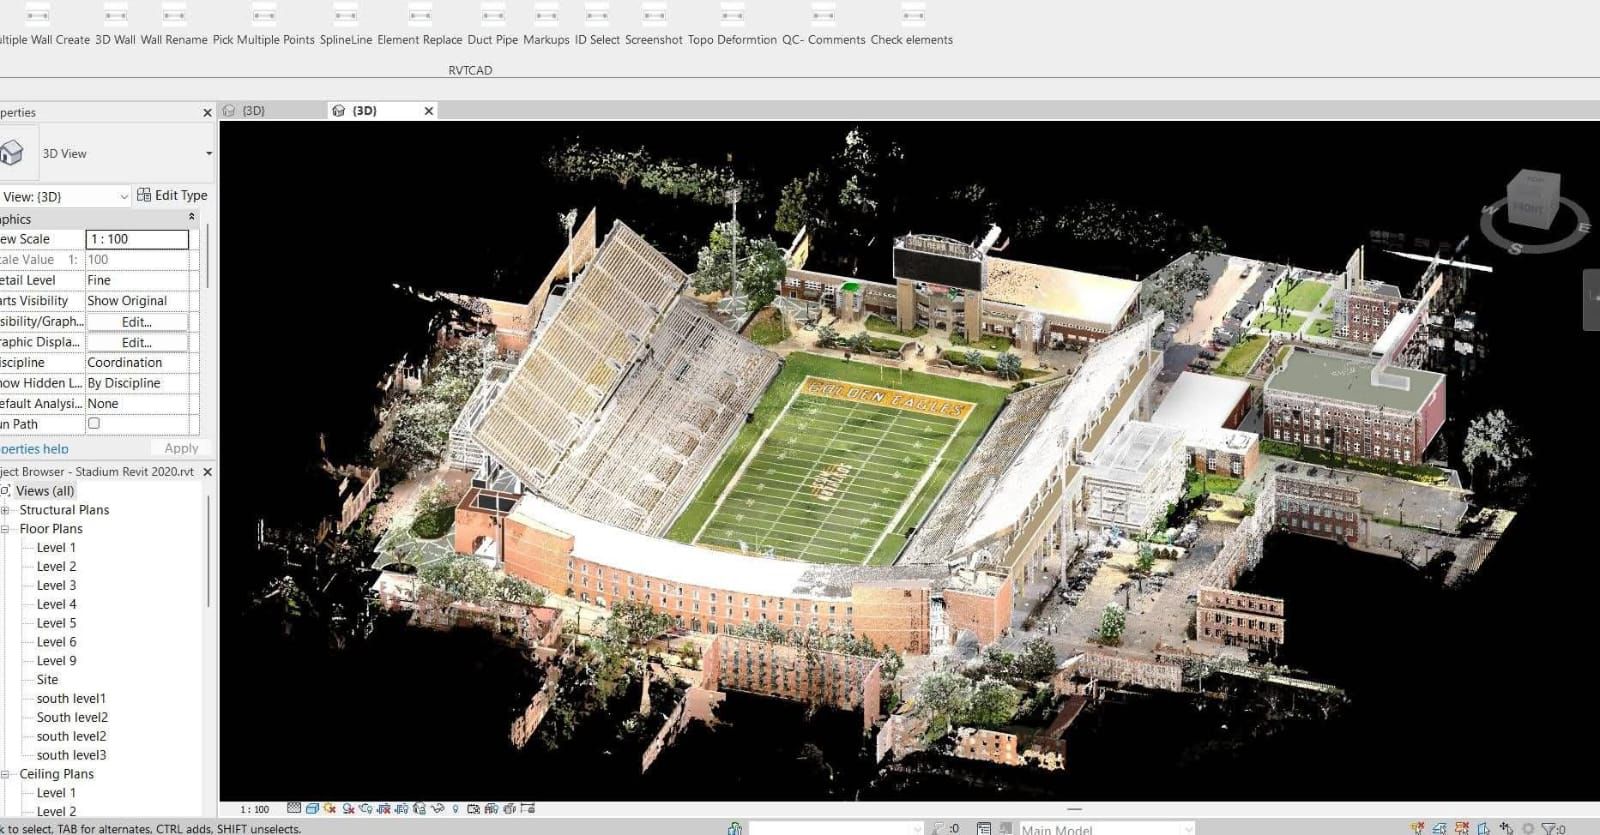Toggle Select Elements by Face in status bar
The height and width of the screenshot is (835, 1600).
click(x=1483, y=828)
